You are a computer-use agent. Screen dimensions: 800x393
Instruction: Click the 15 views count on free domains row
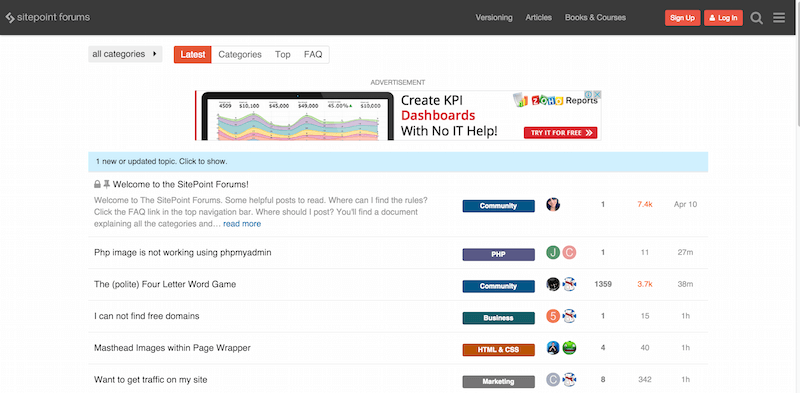coord(645,316)
